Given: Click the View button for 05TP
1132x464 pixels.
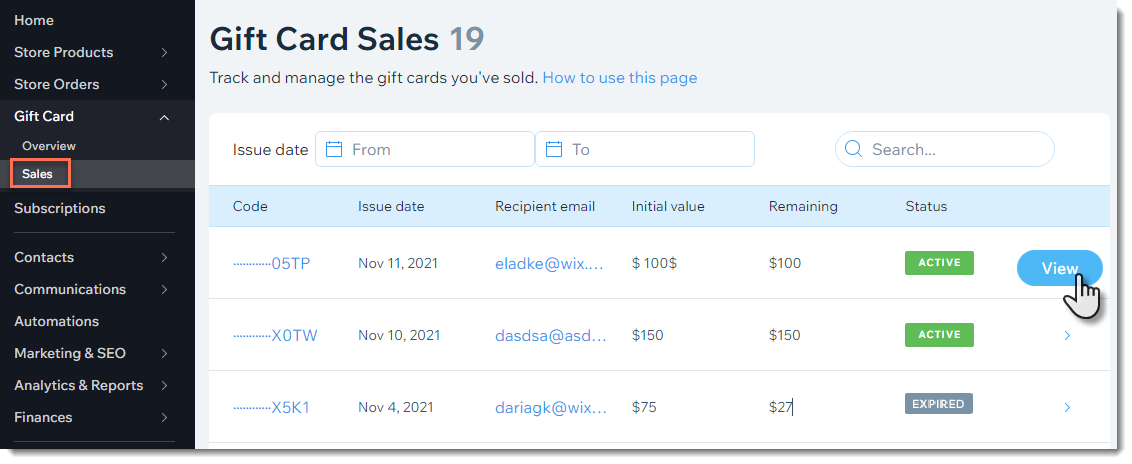Looking at the screenshot, I should point(1060,268).
